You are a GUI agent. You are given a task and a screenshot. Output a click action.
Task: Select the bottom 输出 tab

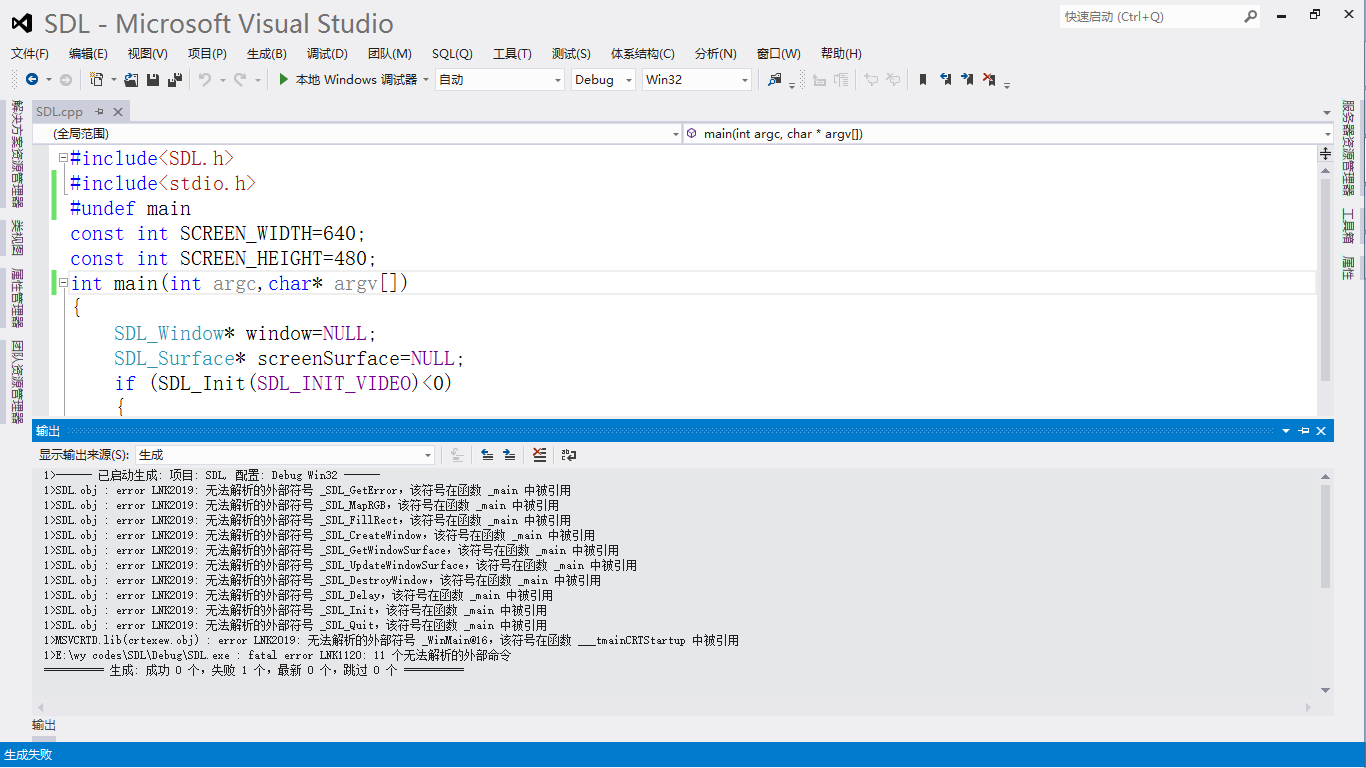click(44, 725)
